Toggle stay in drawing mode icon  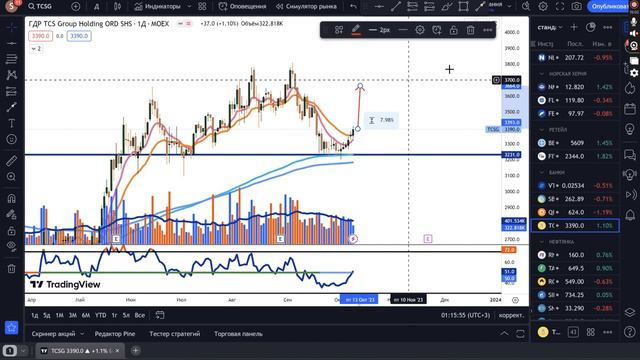click(11, 215)
